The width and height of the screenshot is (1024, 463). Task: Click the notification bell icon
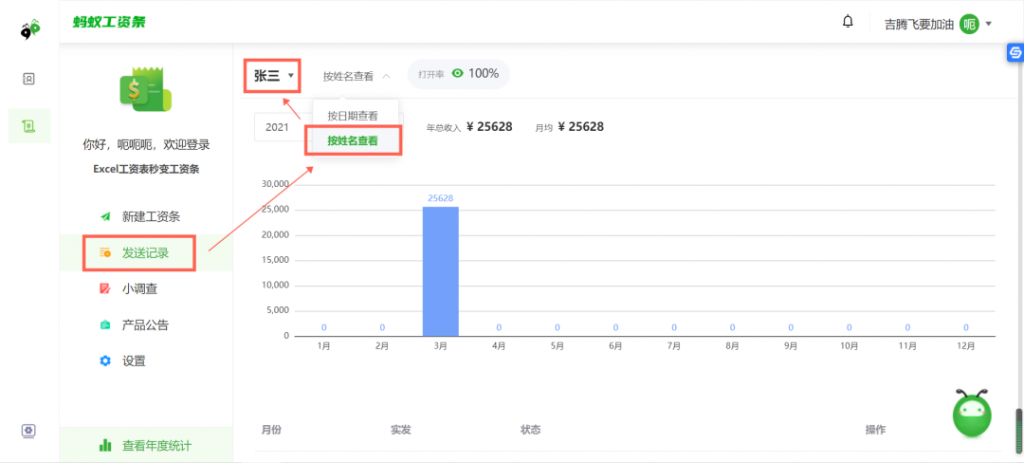point(848,22)
